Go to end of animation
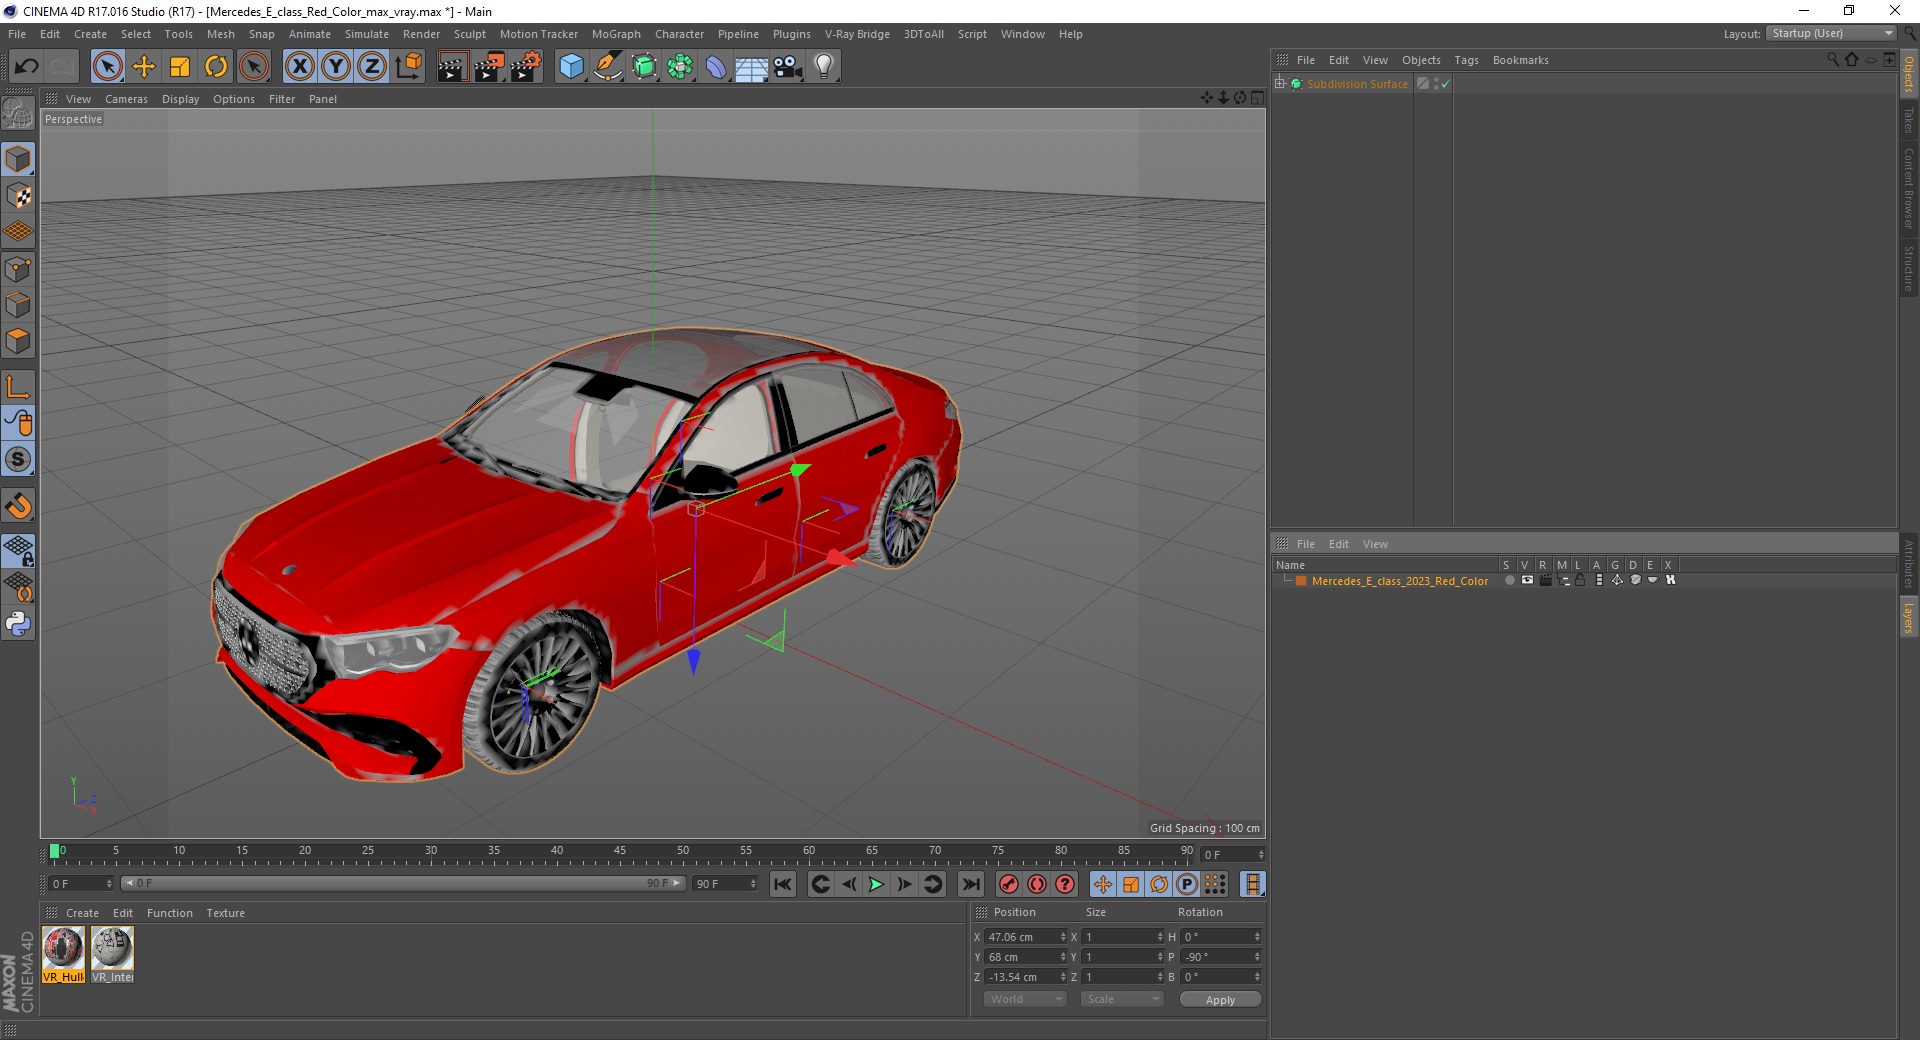 970,884
